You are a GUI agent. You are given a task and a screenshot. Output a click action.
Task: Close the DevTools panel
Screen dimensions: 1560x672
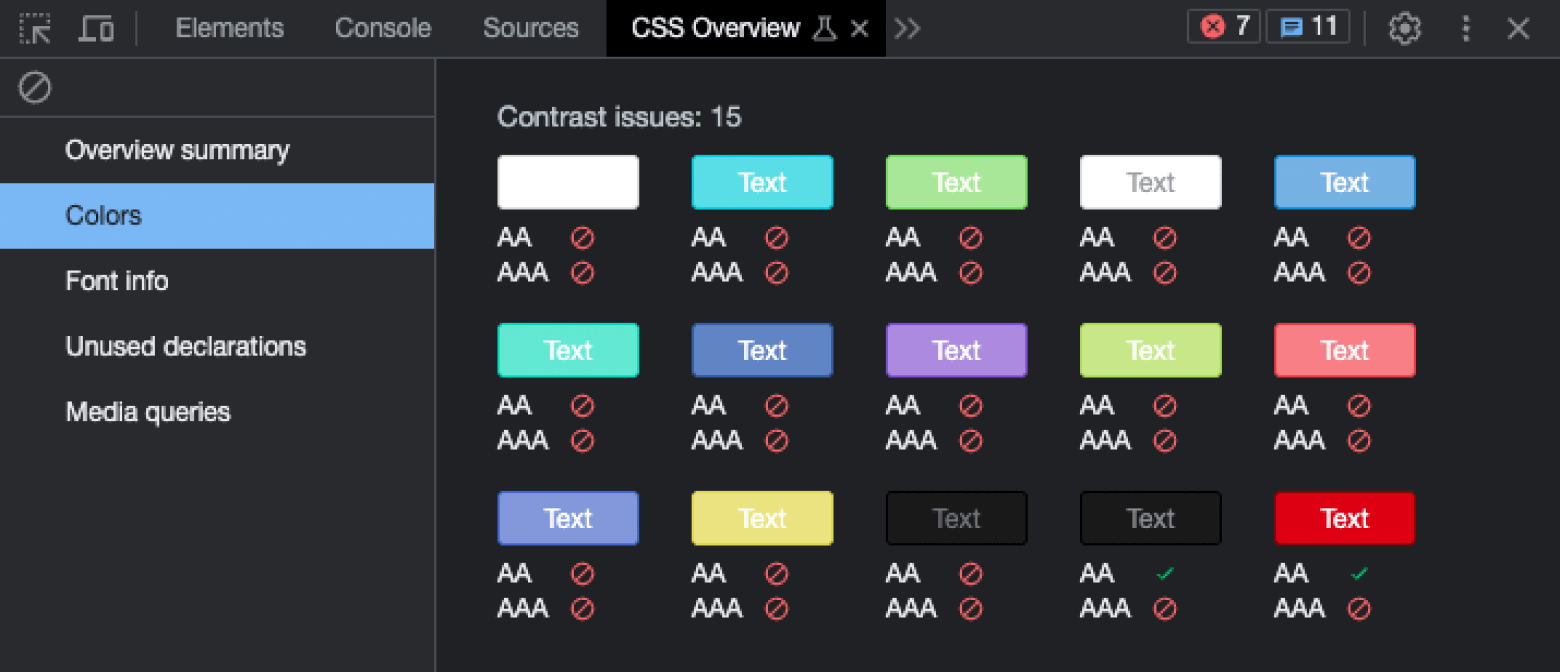[1518, 28]
